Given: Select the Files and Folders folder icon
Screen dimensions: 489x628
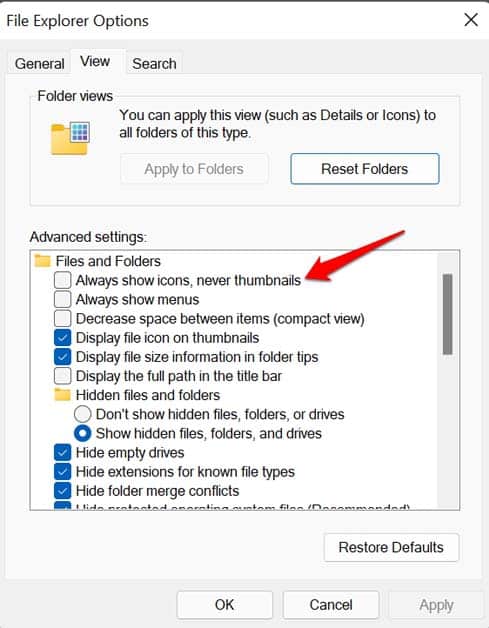Looking at the screenshot, I should [x=42, y=261].
